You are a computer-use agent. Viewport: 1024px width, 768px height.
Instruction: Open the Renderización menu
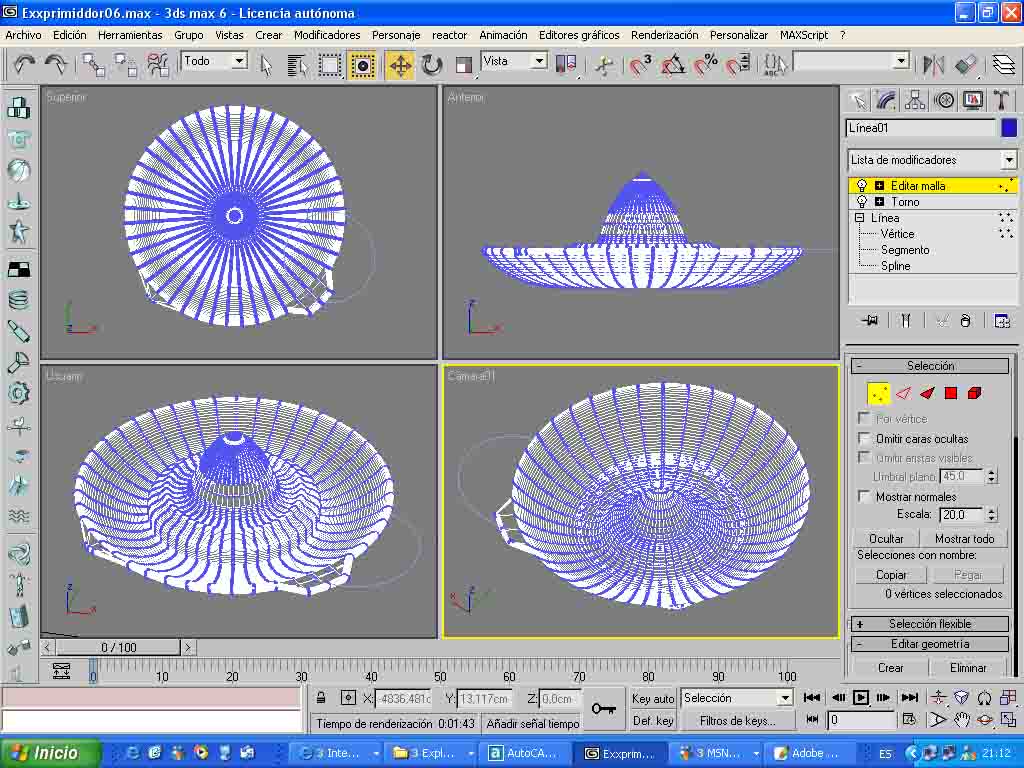[x=664, y=35]
